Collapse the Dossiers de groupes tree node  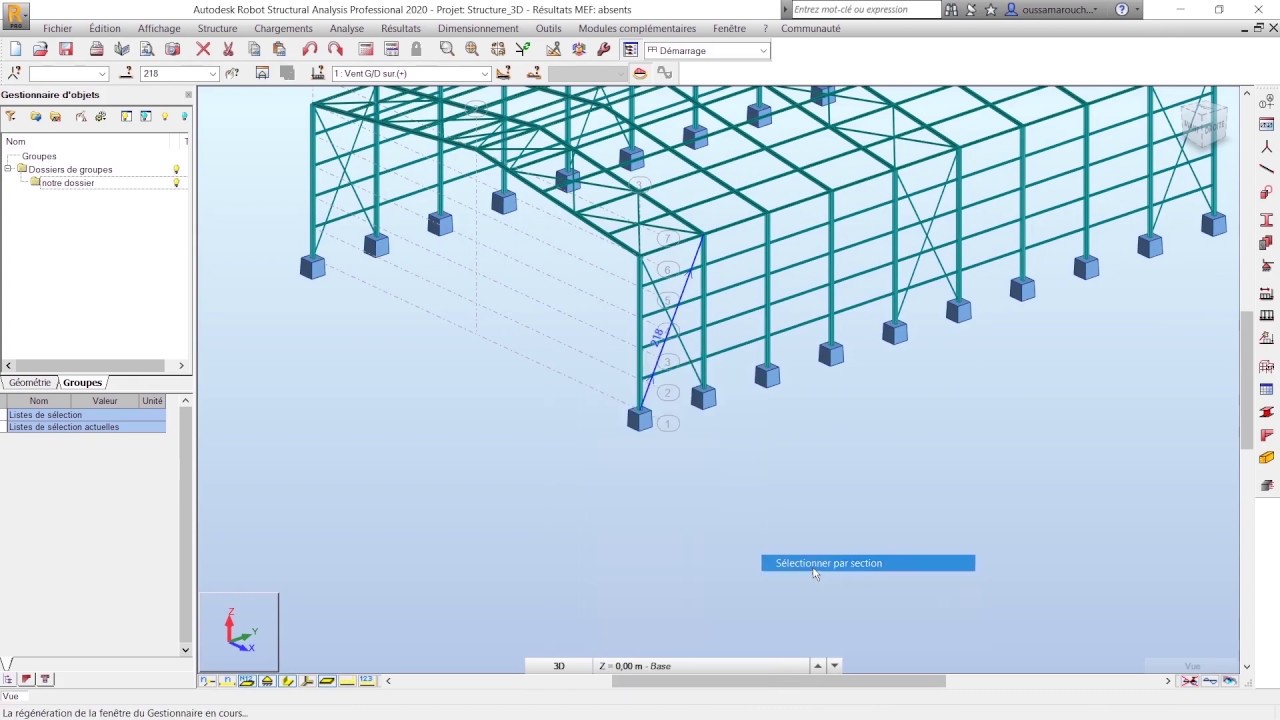pos(8,169)
